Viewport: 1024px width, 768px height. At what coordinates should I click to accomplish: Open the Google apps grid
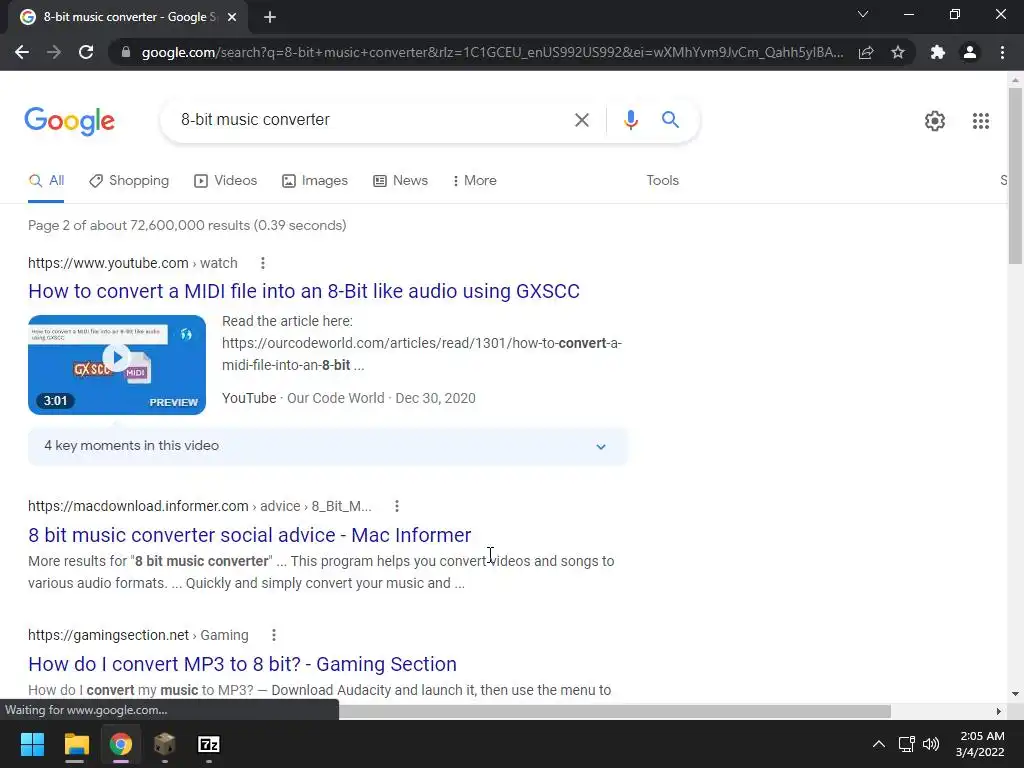[x=980, y=121]
